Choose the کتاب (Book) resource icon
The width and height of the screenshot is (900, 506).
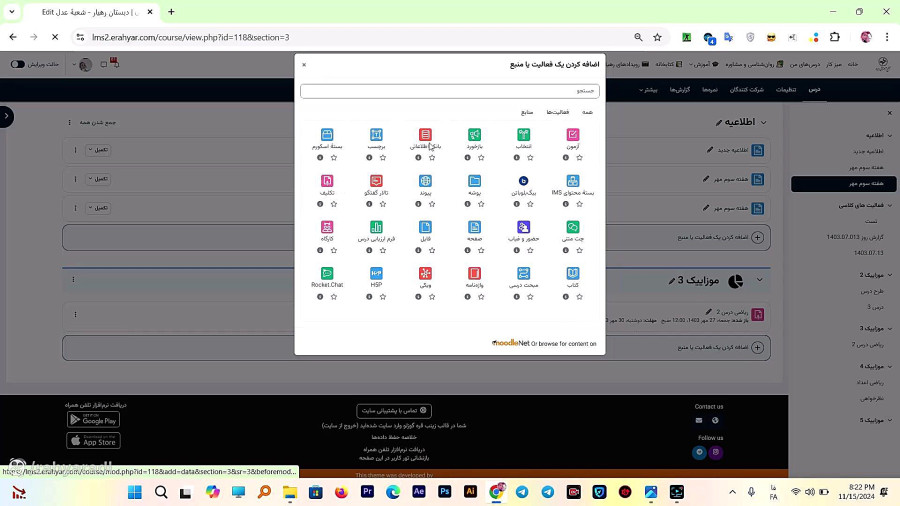coord(572,274)
